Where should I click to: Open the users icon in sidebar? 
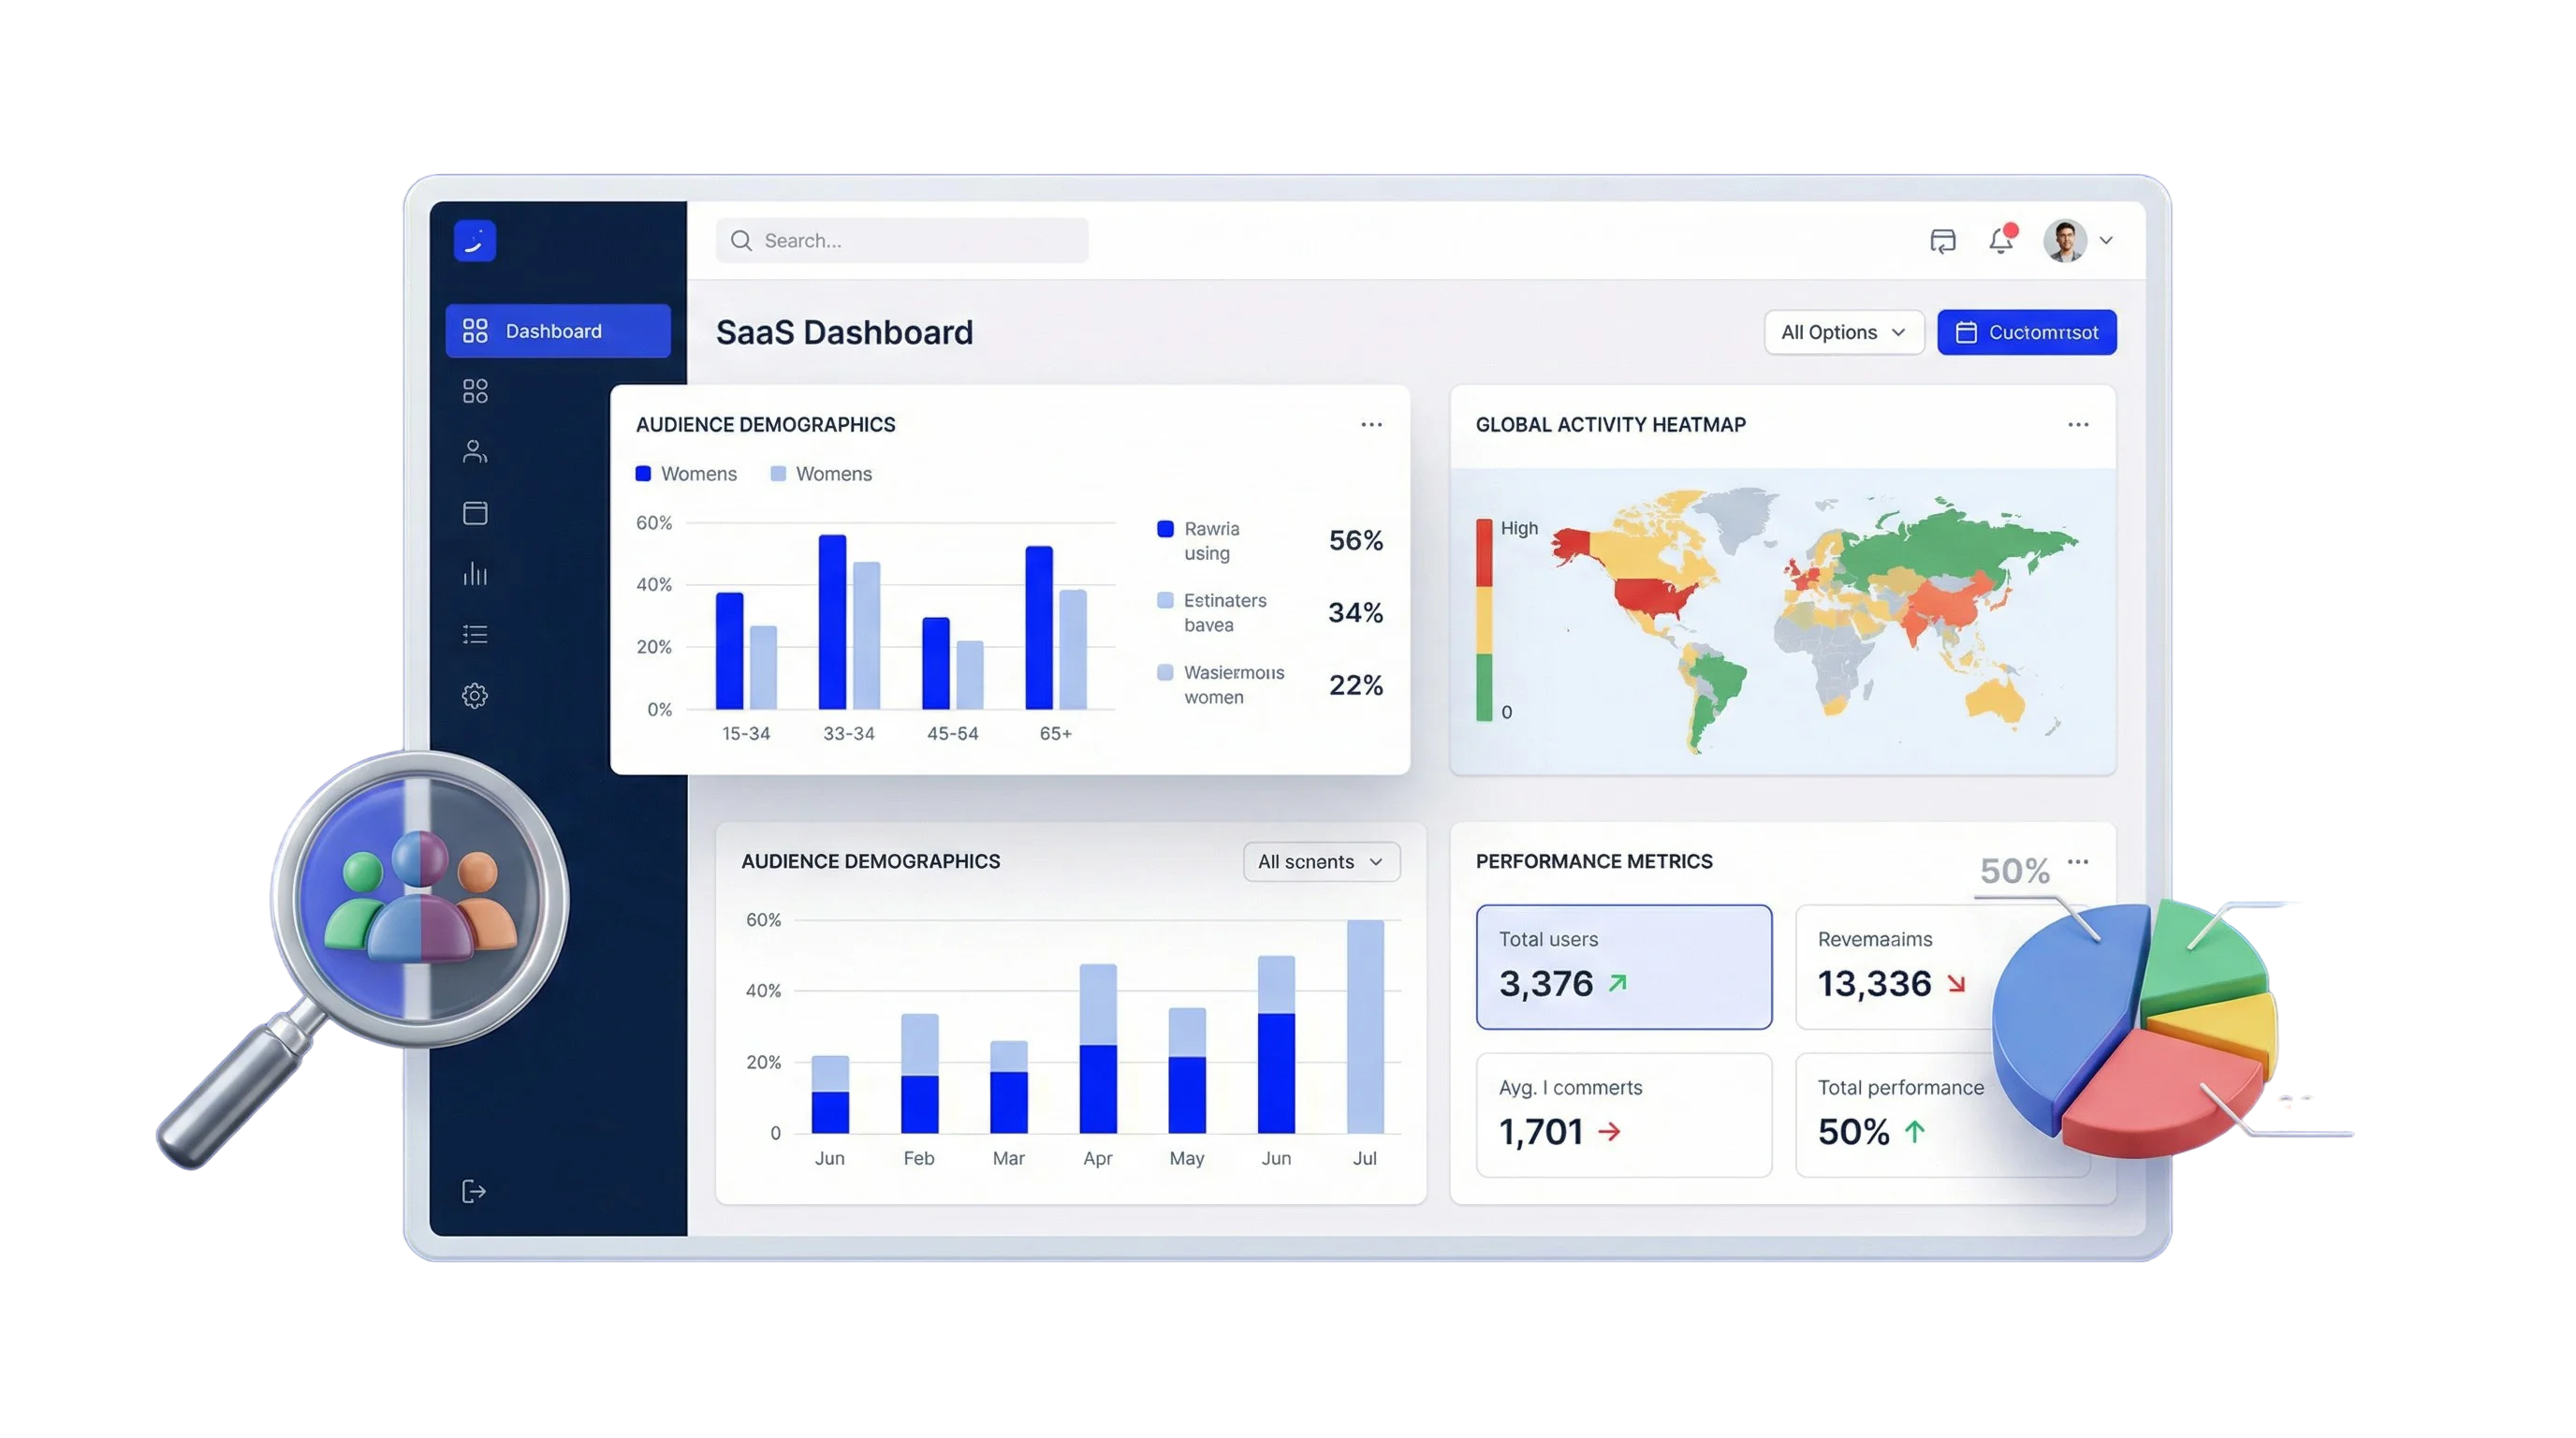click(x=475, y=452)
